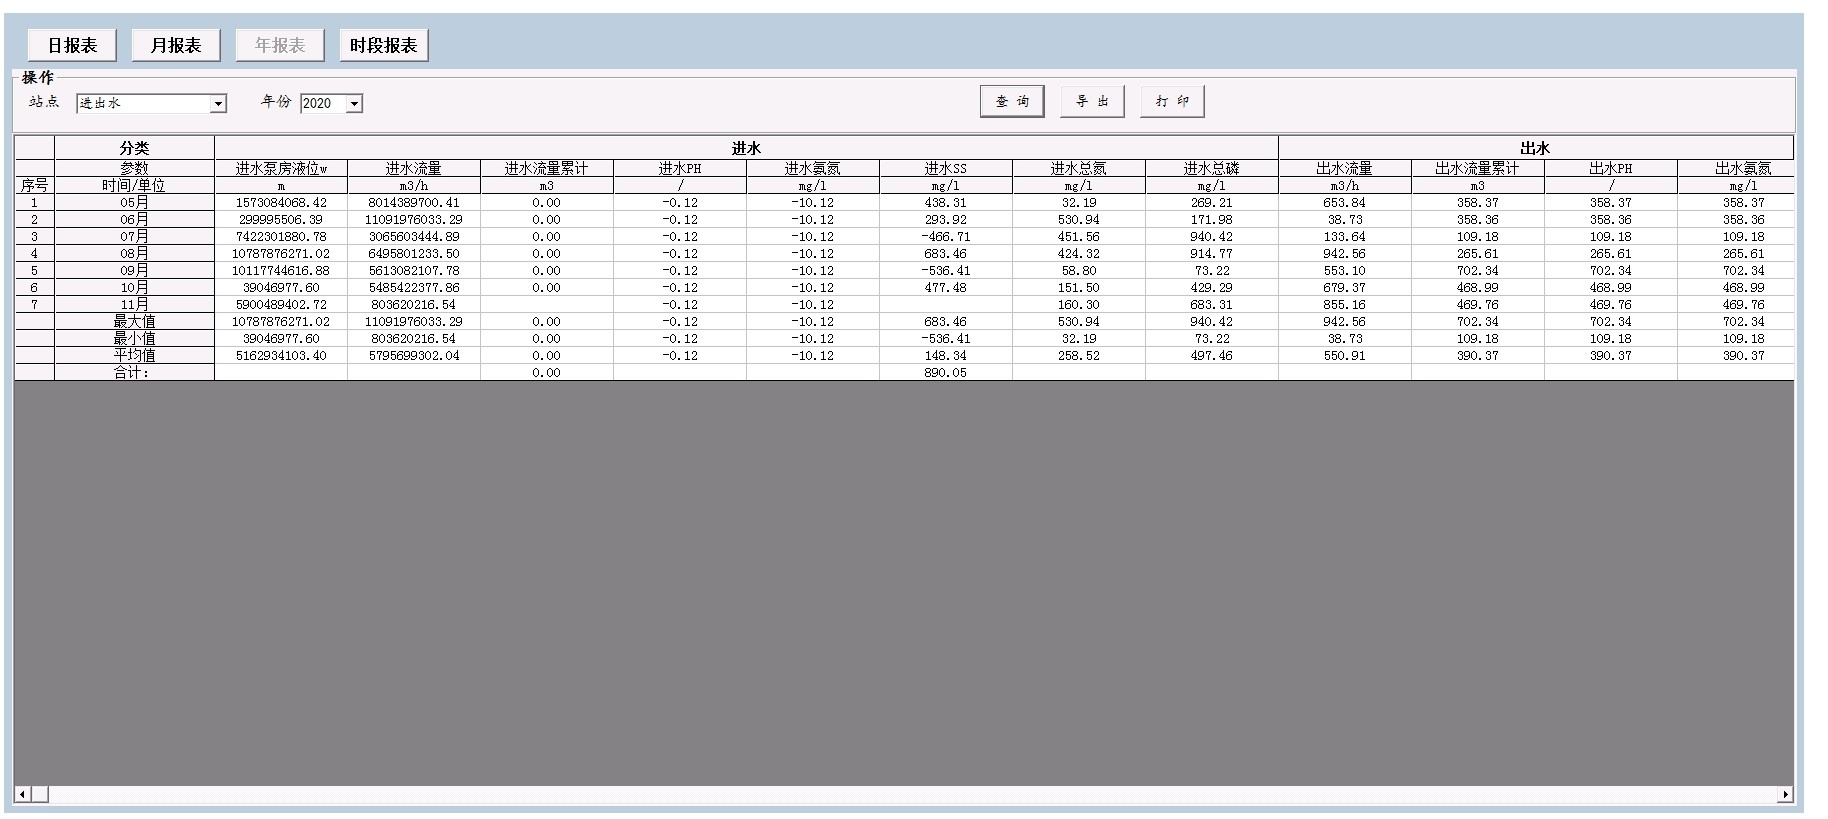
Task: Click the 时间/单位 header cell
Action: point(134,185)
